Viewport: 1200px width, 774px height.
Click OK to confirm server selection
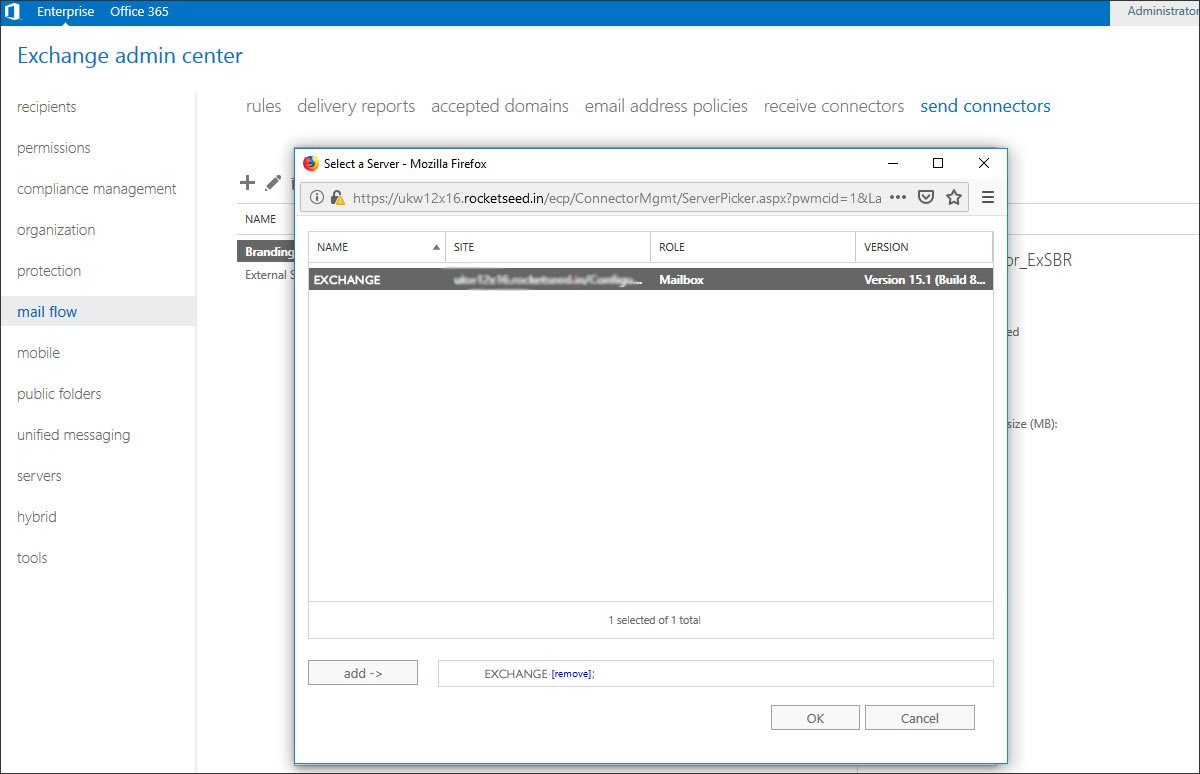pos(815,718)
